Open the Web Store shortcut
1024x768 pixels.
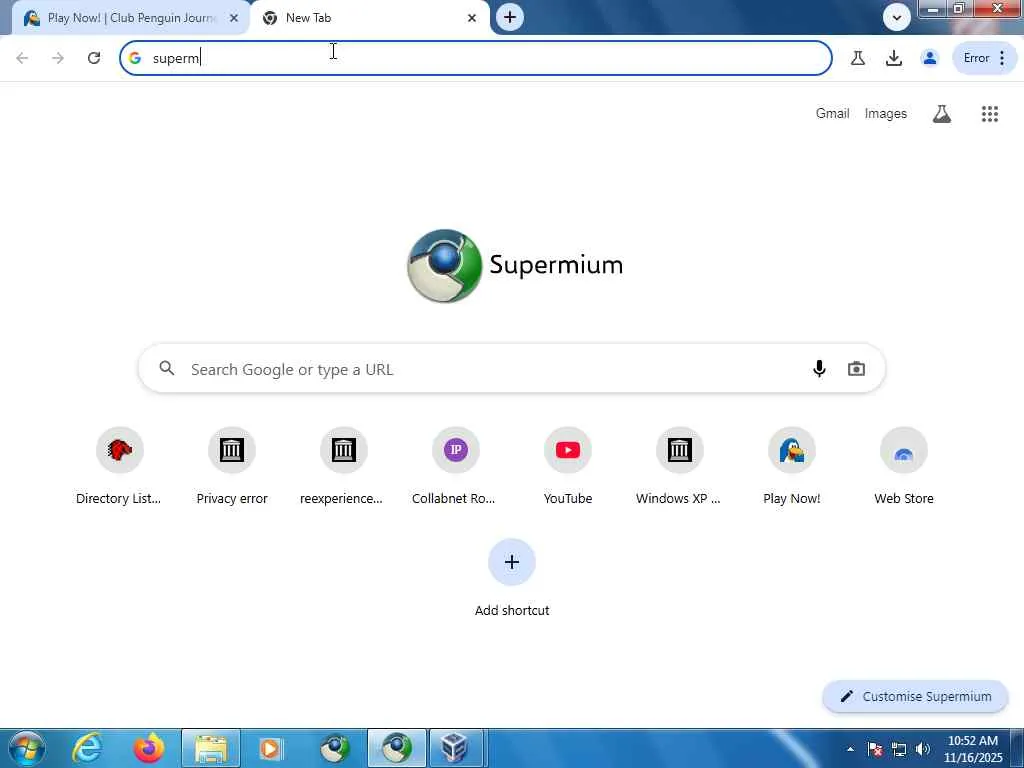coord(904,466)
